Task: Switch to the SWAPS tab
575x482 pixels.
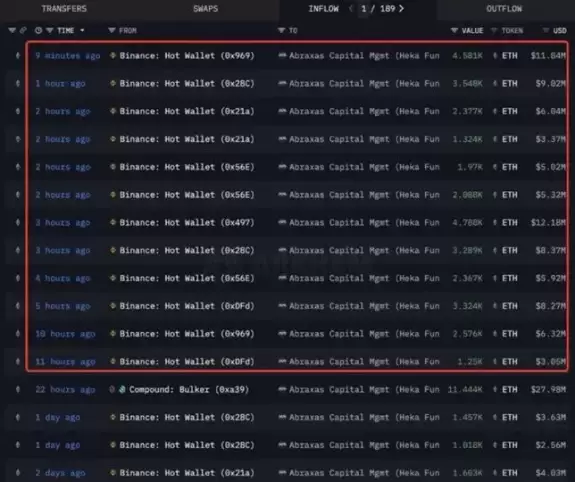Action: coord(206,8)
